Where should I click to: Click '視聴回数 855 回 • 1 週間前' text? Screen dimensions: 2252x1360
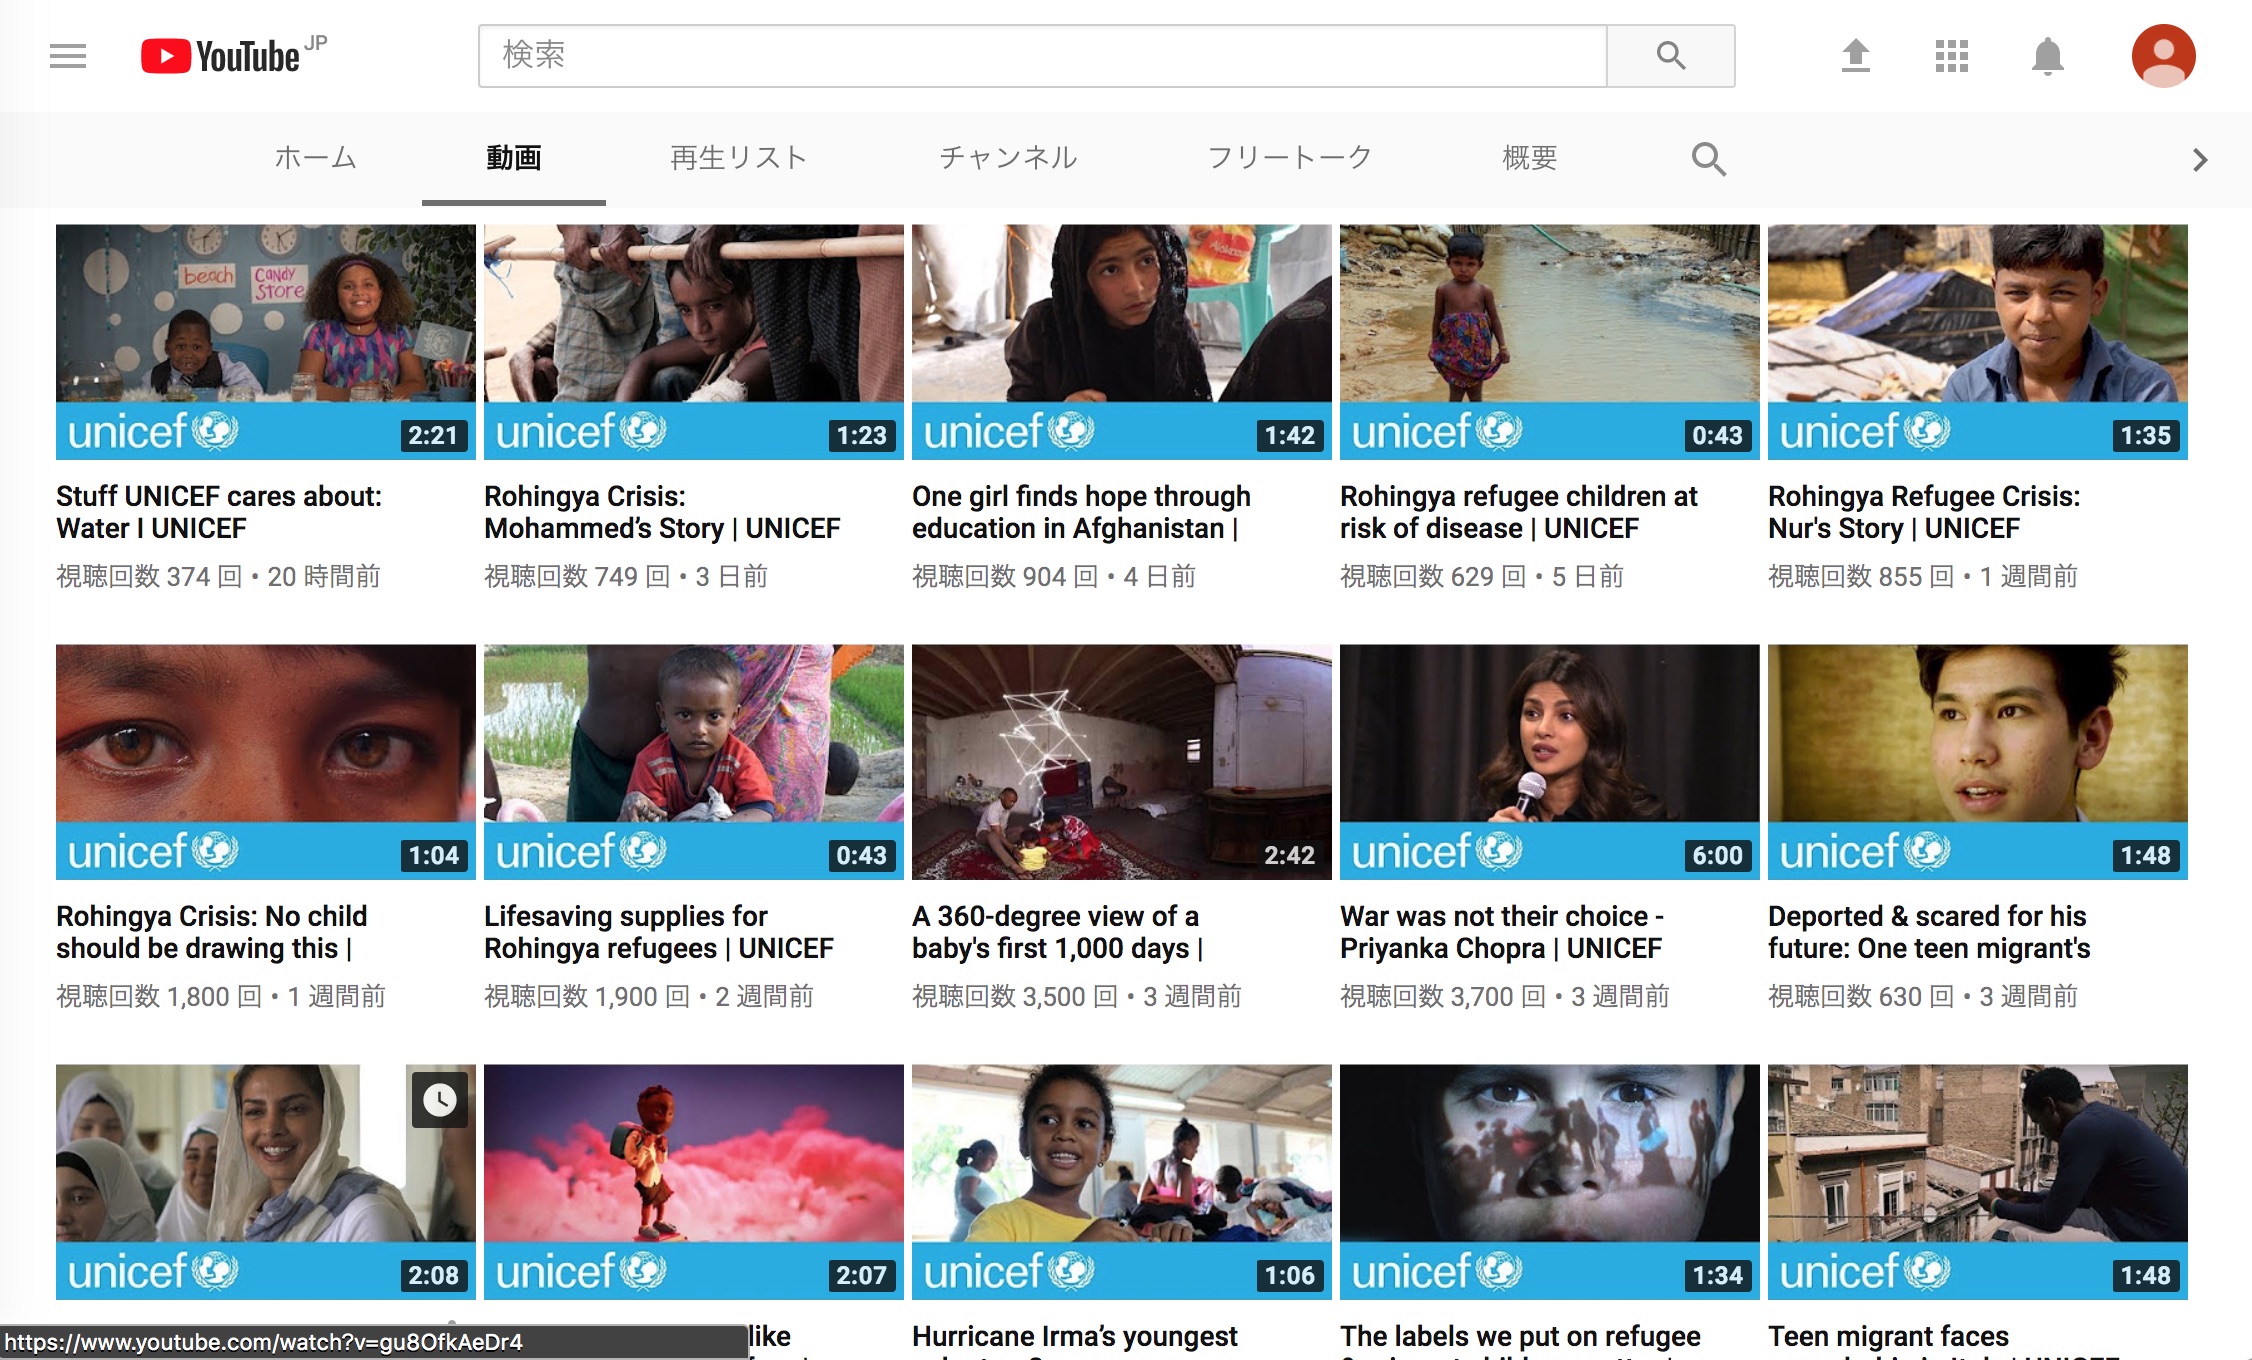[x=1923, y=577]
